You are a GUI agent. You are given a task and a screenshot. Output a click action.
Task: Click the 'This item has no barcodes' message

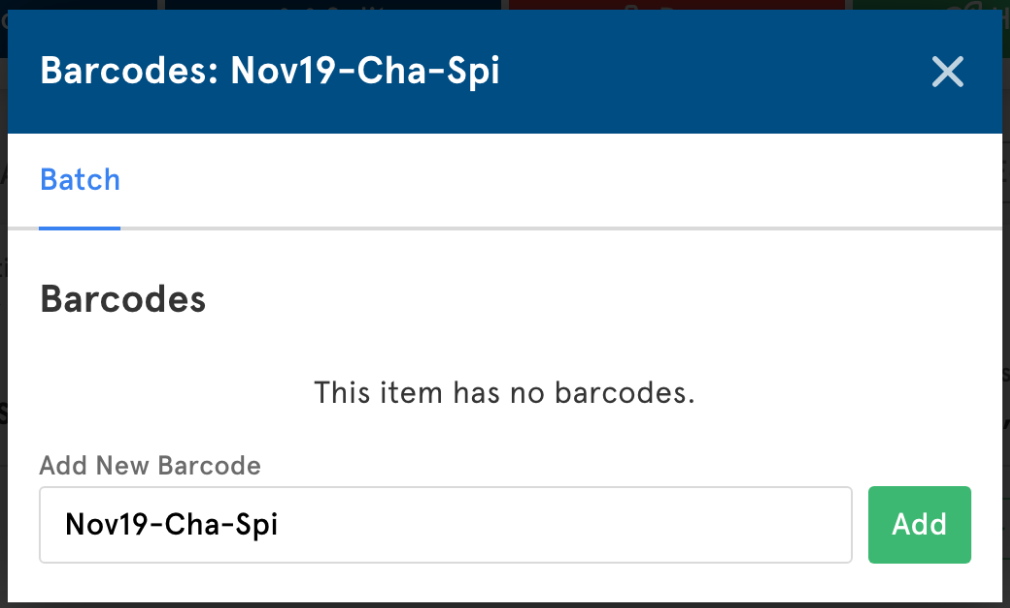click(x=504, y=392)
